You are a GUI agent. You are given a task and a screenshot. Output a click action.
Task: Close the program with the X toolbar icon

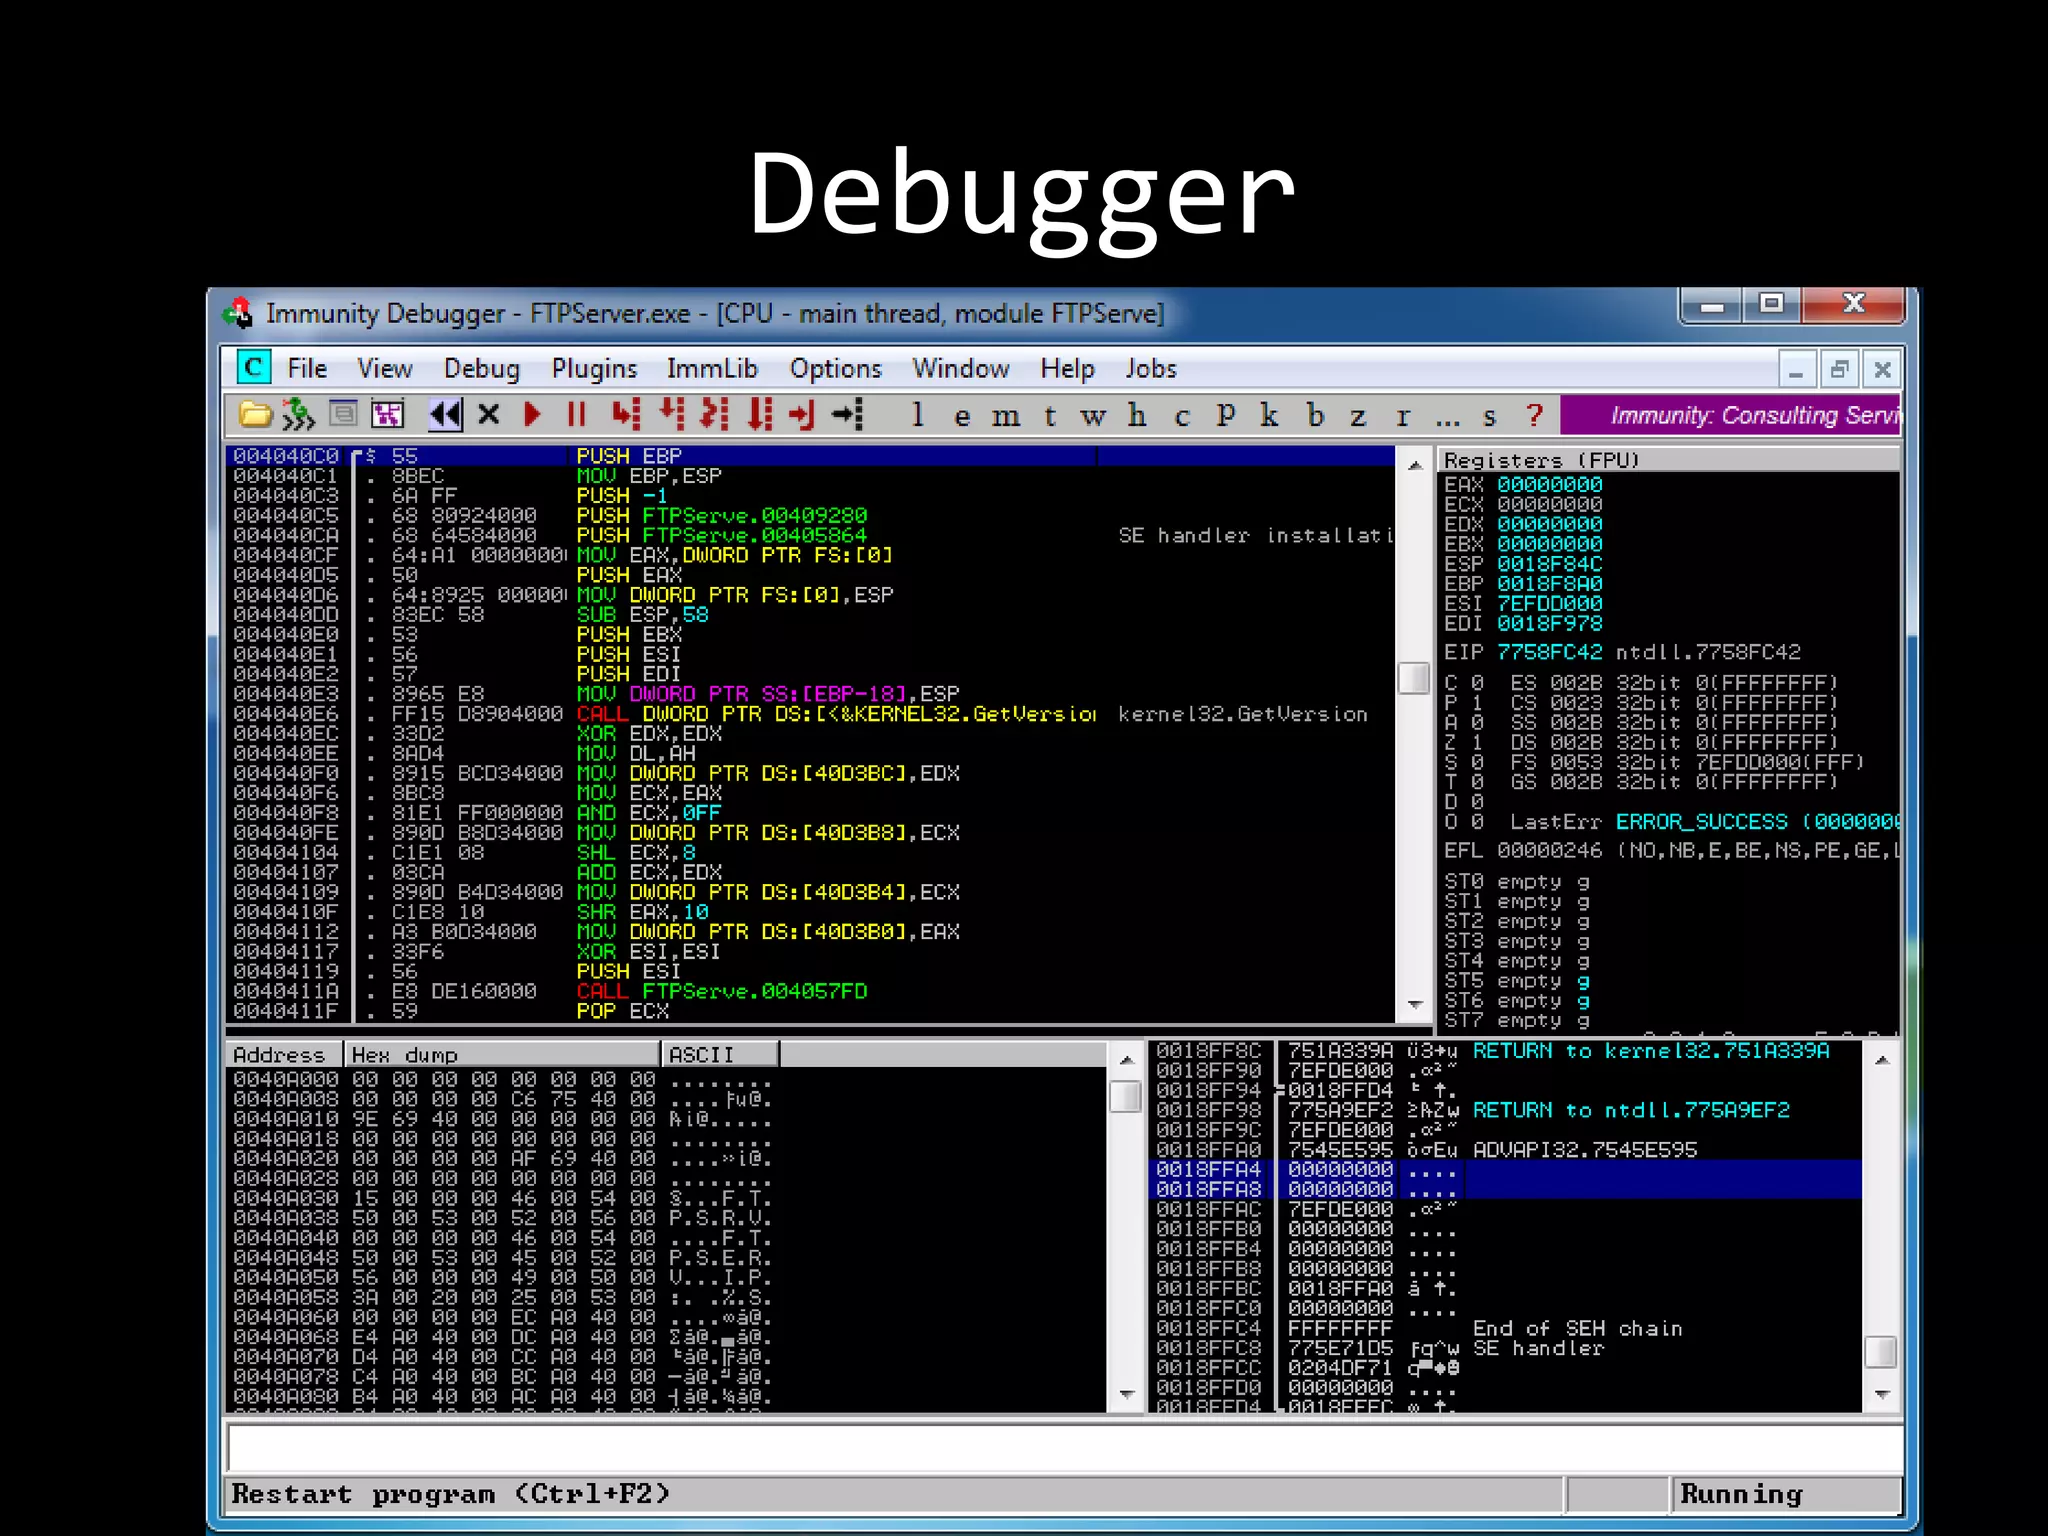click(x=489, y=414)
